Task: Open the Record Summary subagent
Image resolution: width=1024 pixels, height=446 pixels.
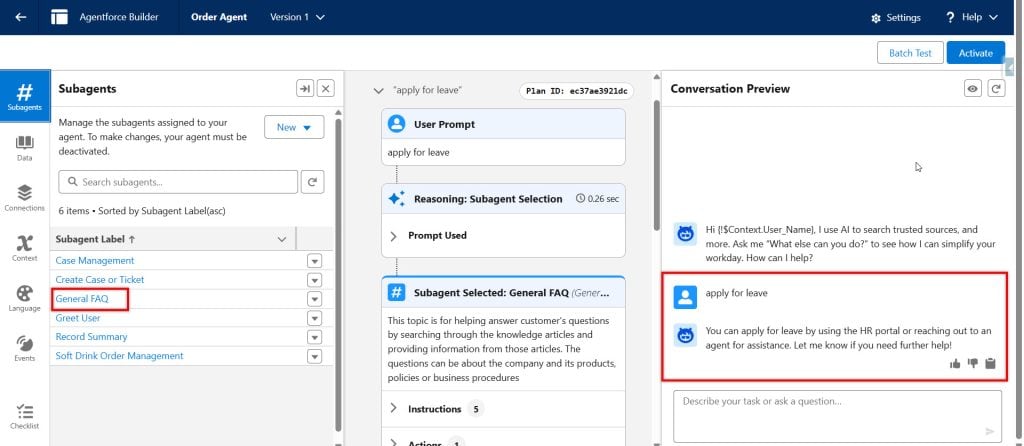Action: pyautogui.click(x=91, y=337)
